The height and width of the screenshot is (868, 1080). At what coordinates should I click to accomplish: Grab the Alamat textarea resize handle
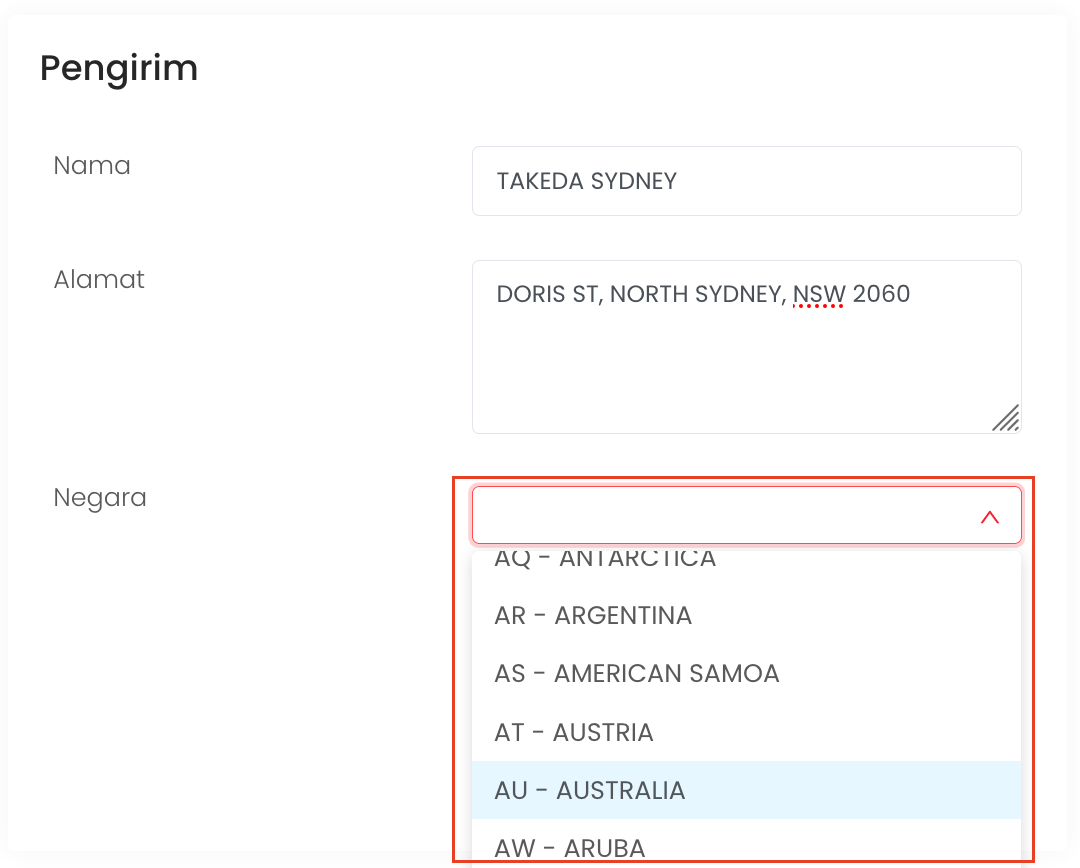click(1005, 418)
